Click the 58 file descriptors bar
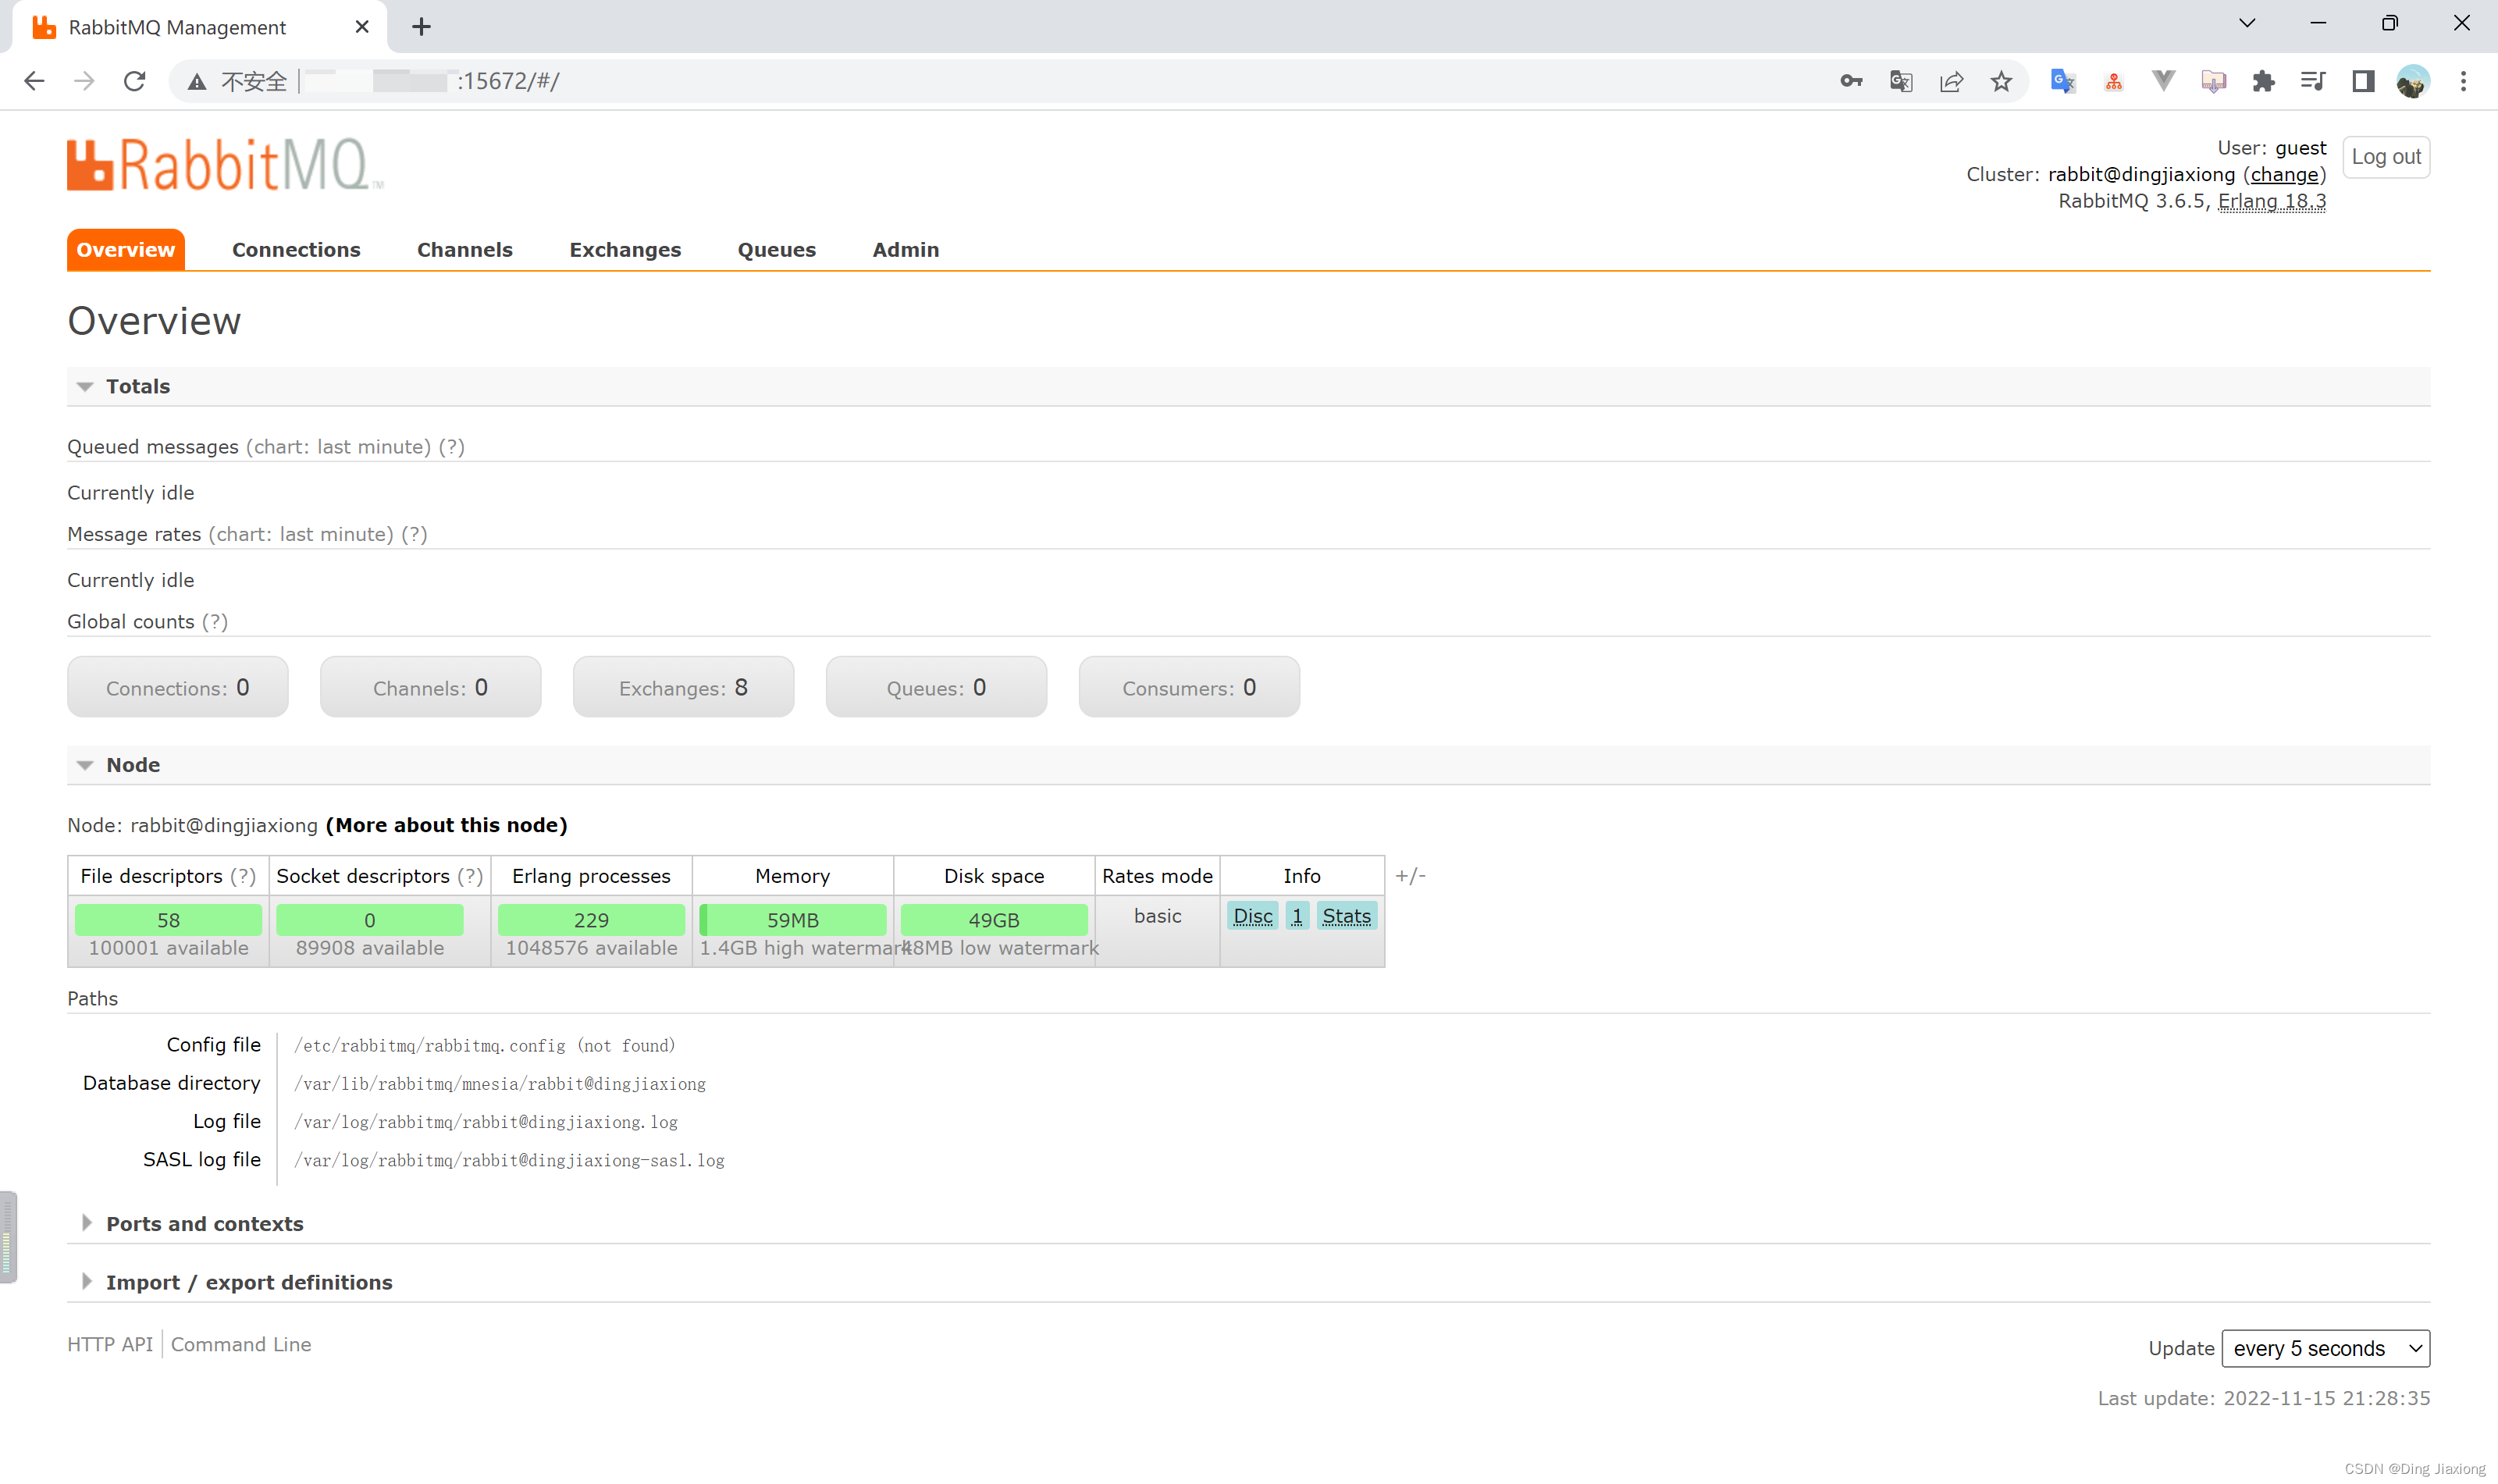Image resolution: width=2498 pixels, height=1484 pixels. point(168,920)
